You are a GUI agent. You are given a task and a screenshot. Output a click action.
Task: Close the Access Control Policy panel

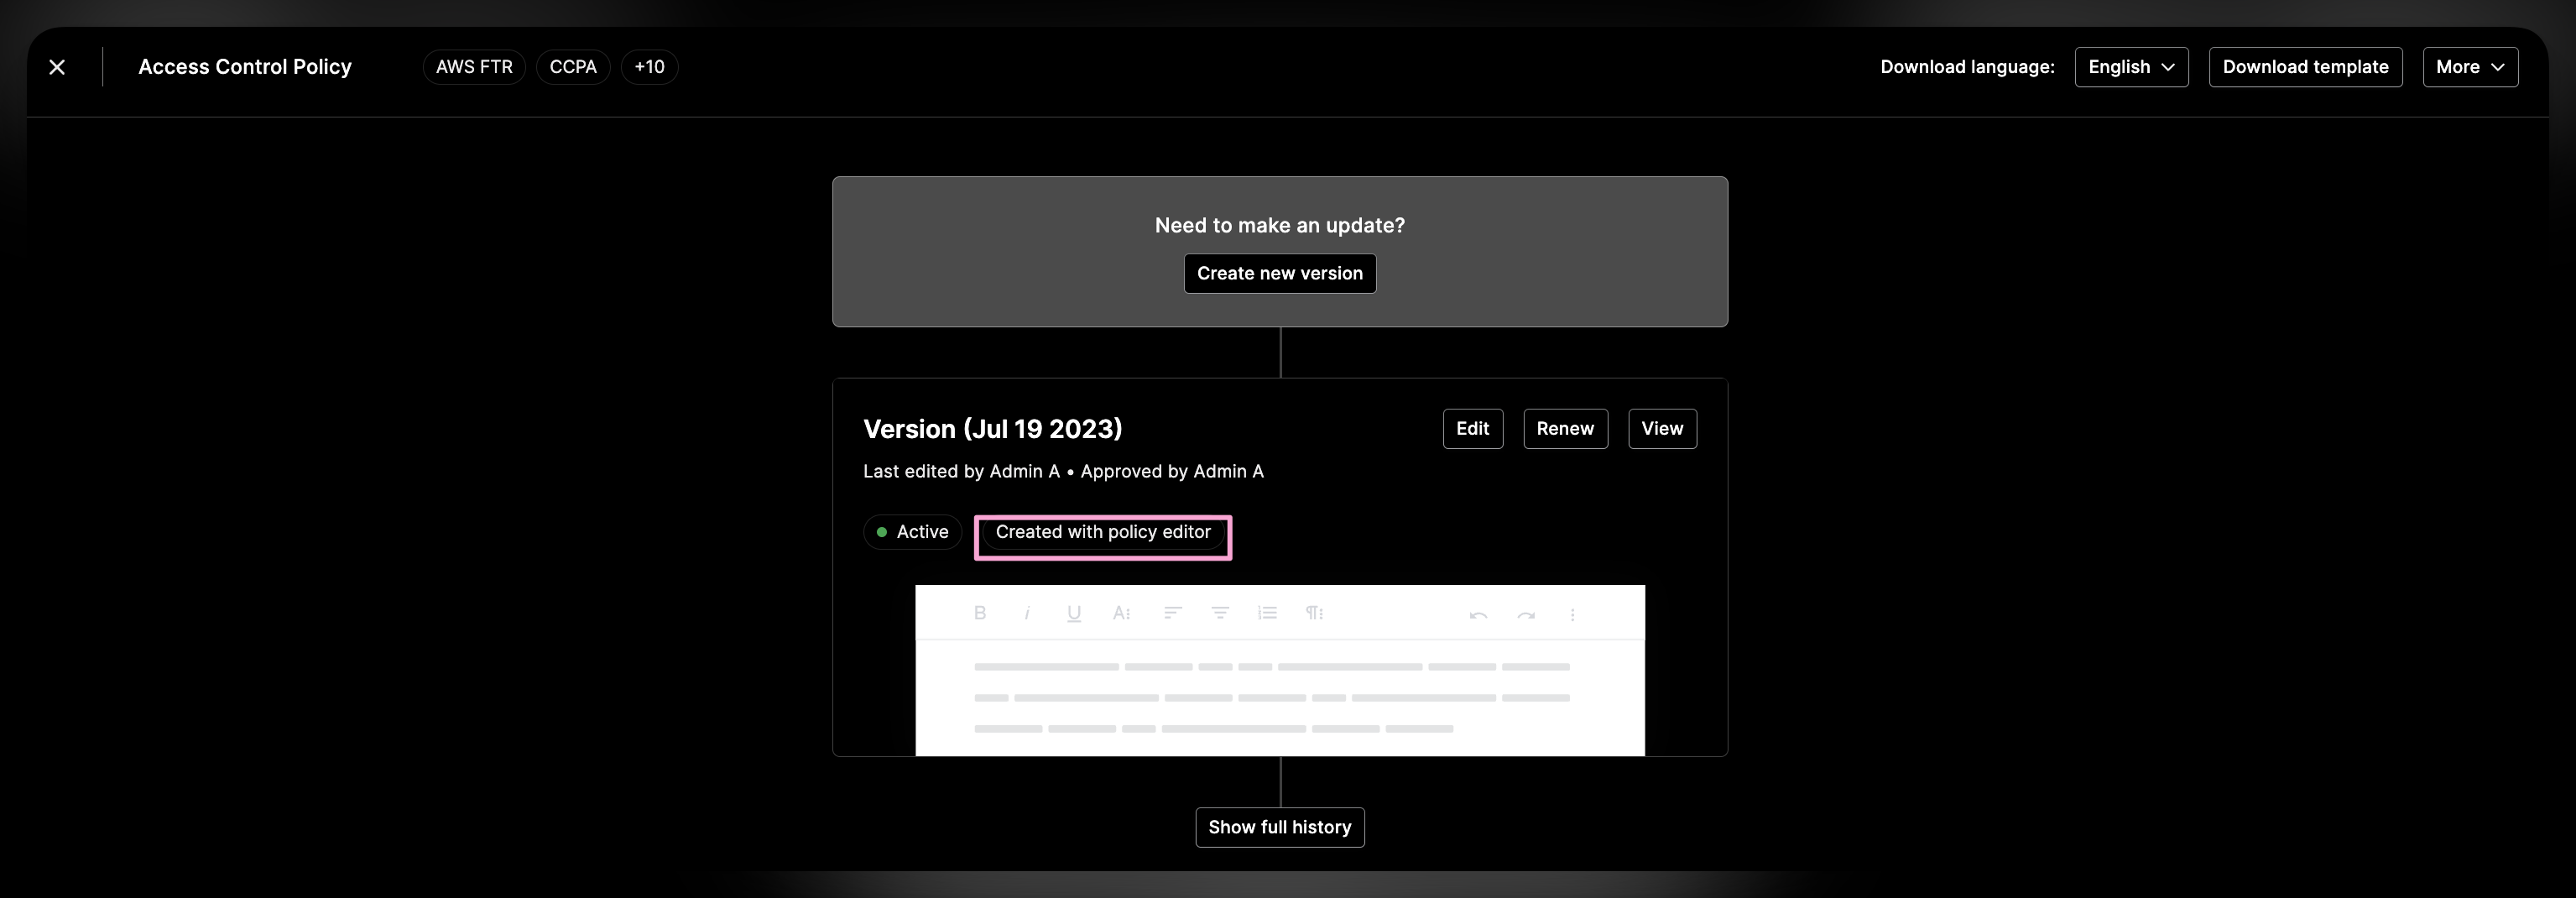pyautogui.click(x=57, y=67)
